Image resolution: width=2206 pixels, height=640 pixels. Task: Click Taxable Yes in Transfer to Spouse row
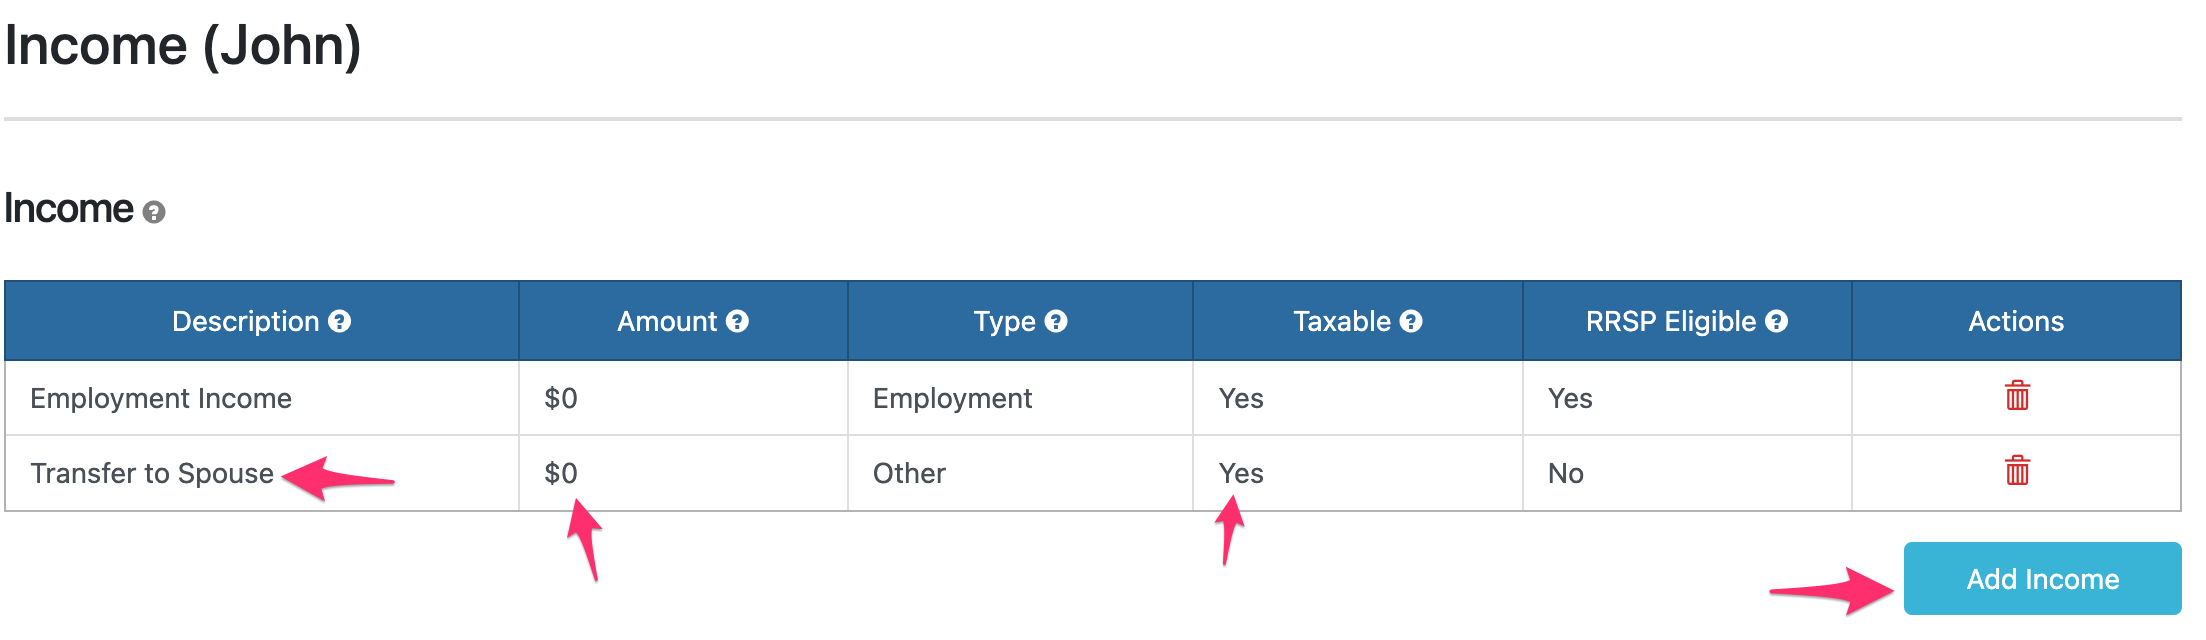pyautogui.click(x=1241, y=473)
